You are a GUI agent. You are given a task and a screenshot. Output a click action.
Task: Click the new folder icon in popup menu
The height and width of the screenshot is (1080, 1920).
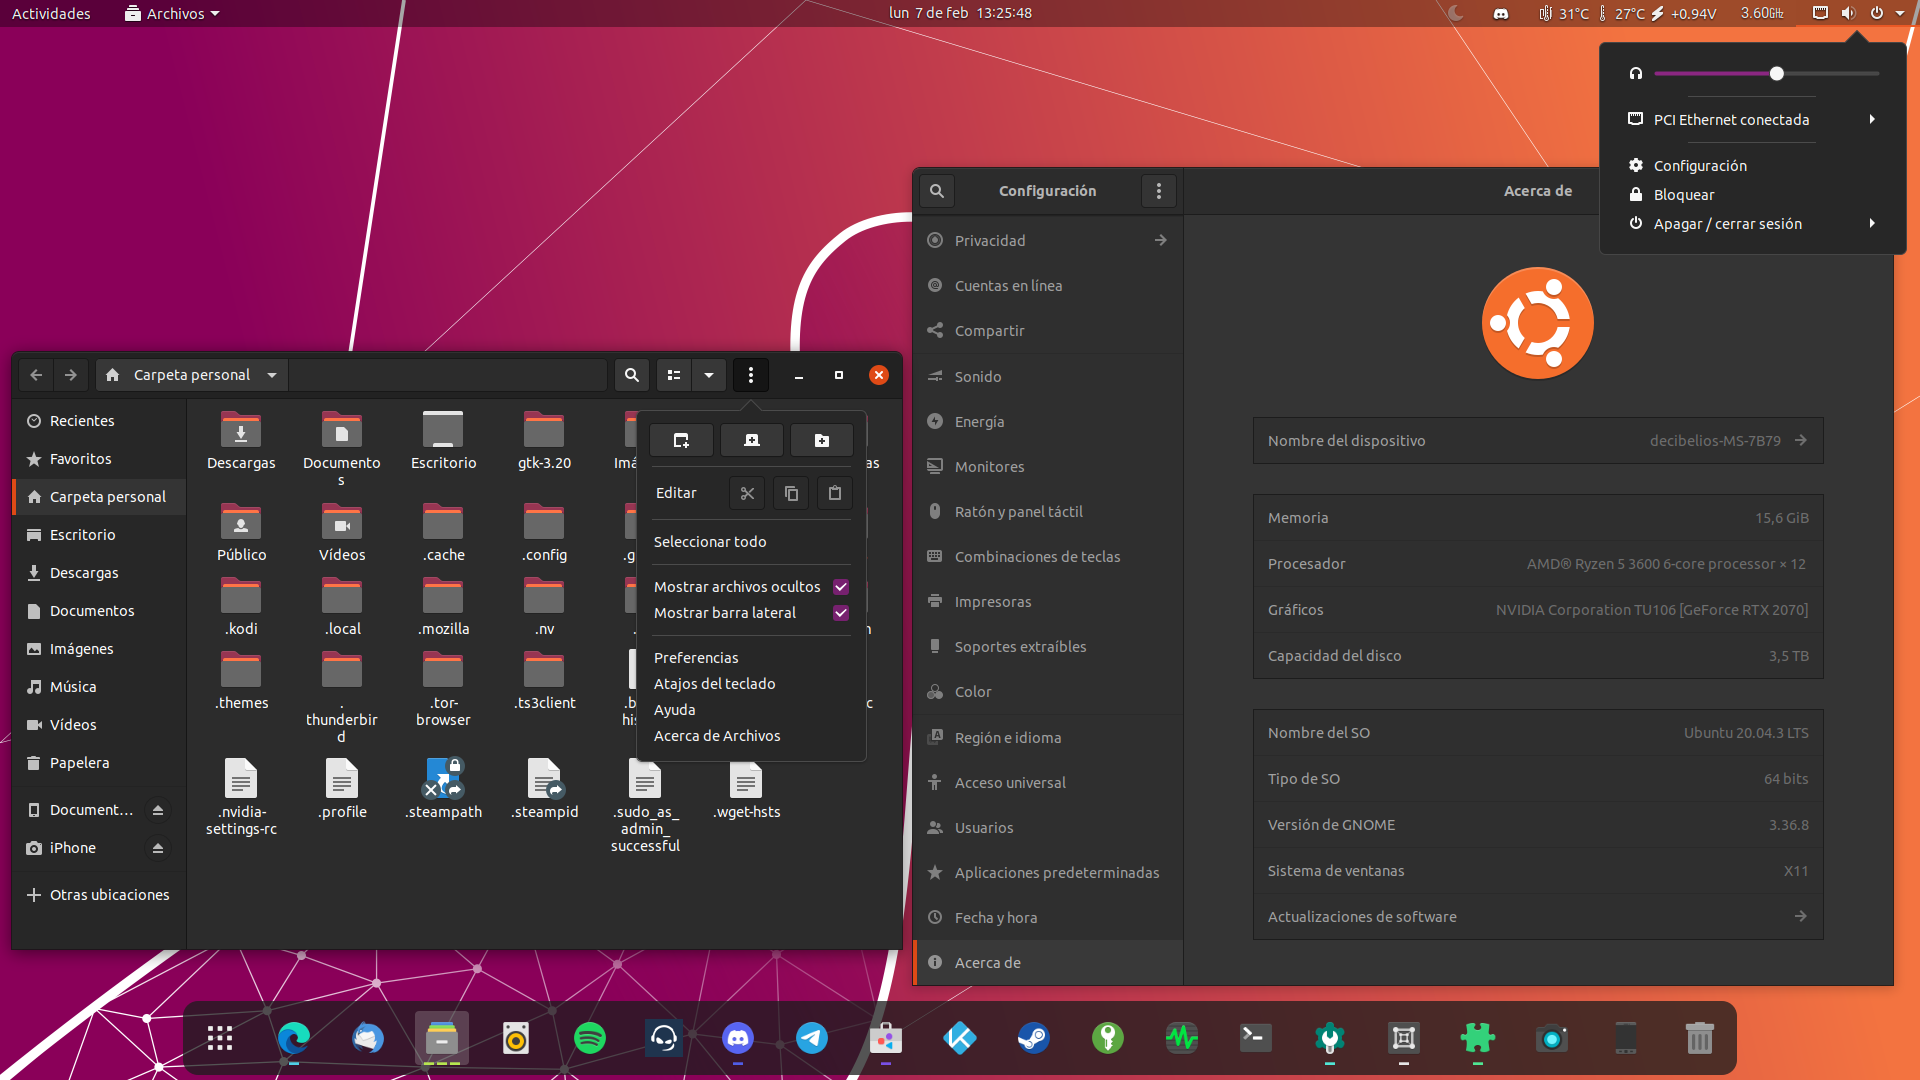tap(821, 440)
